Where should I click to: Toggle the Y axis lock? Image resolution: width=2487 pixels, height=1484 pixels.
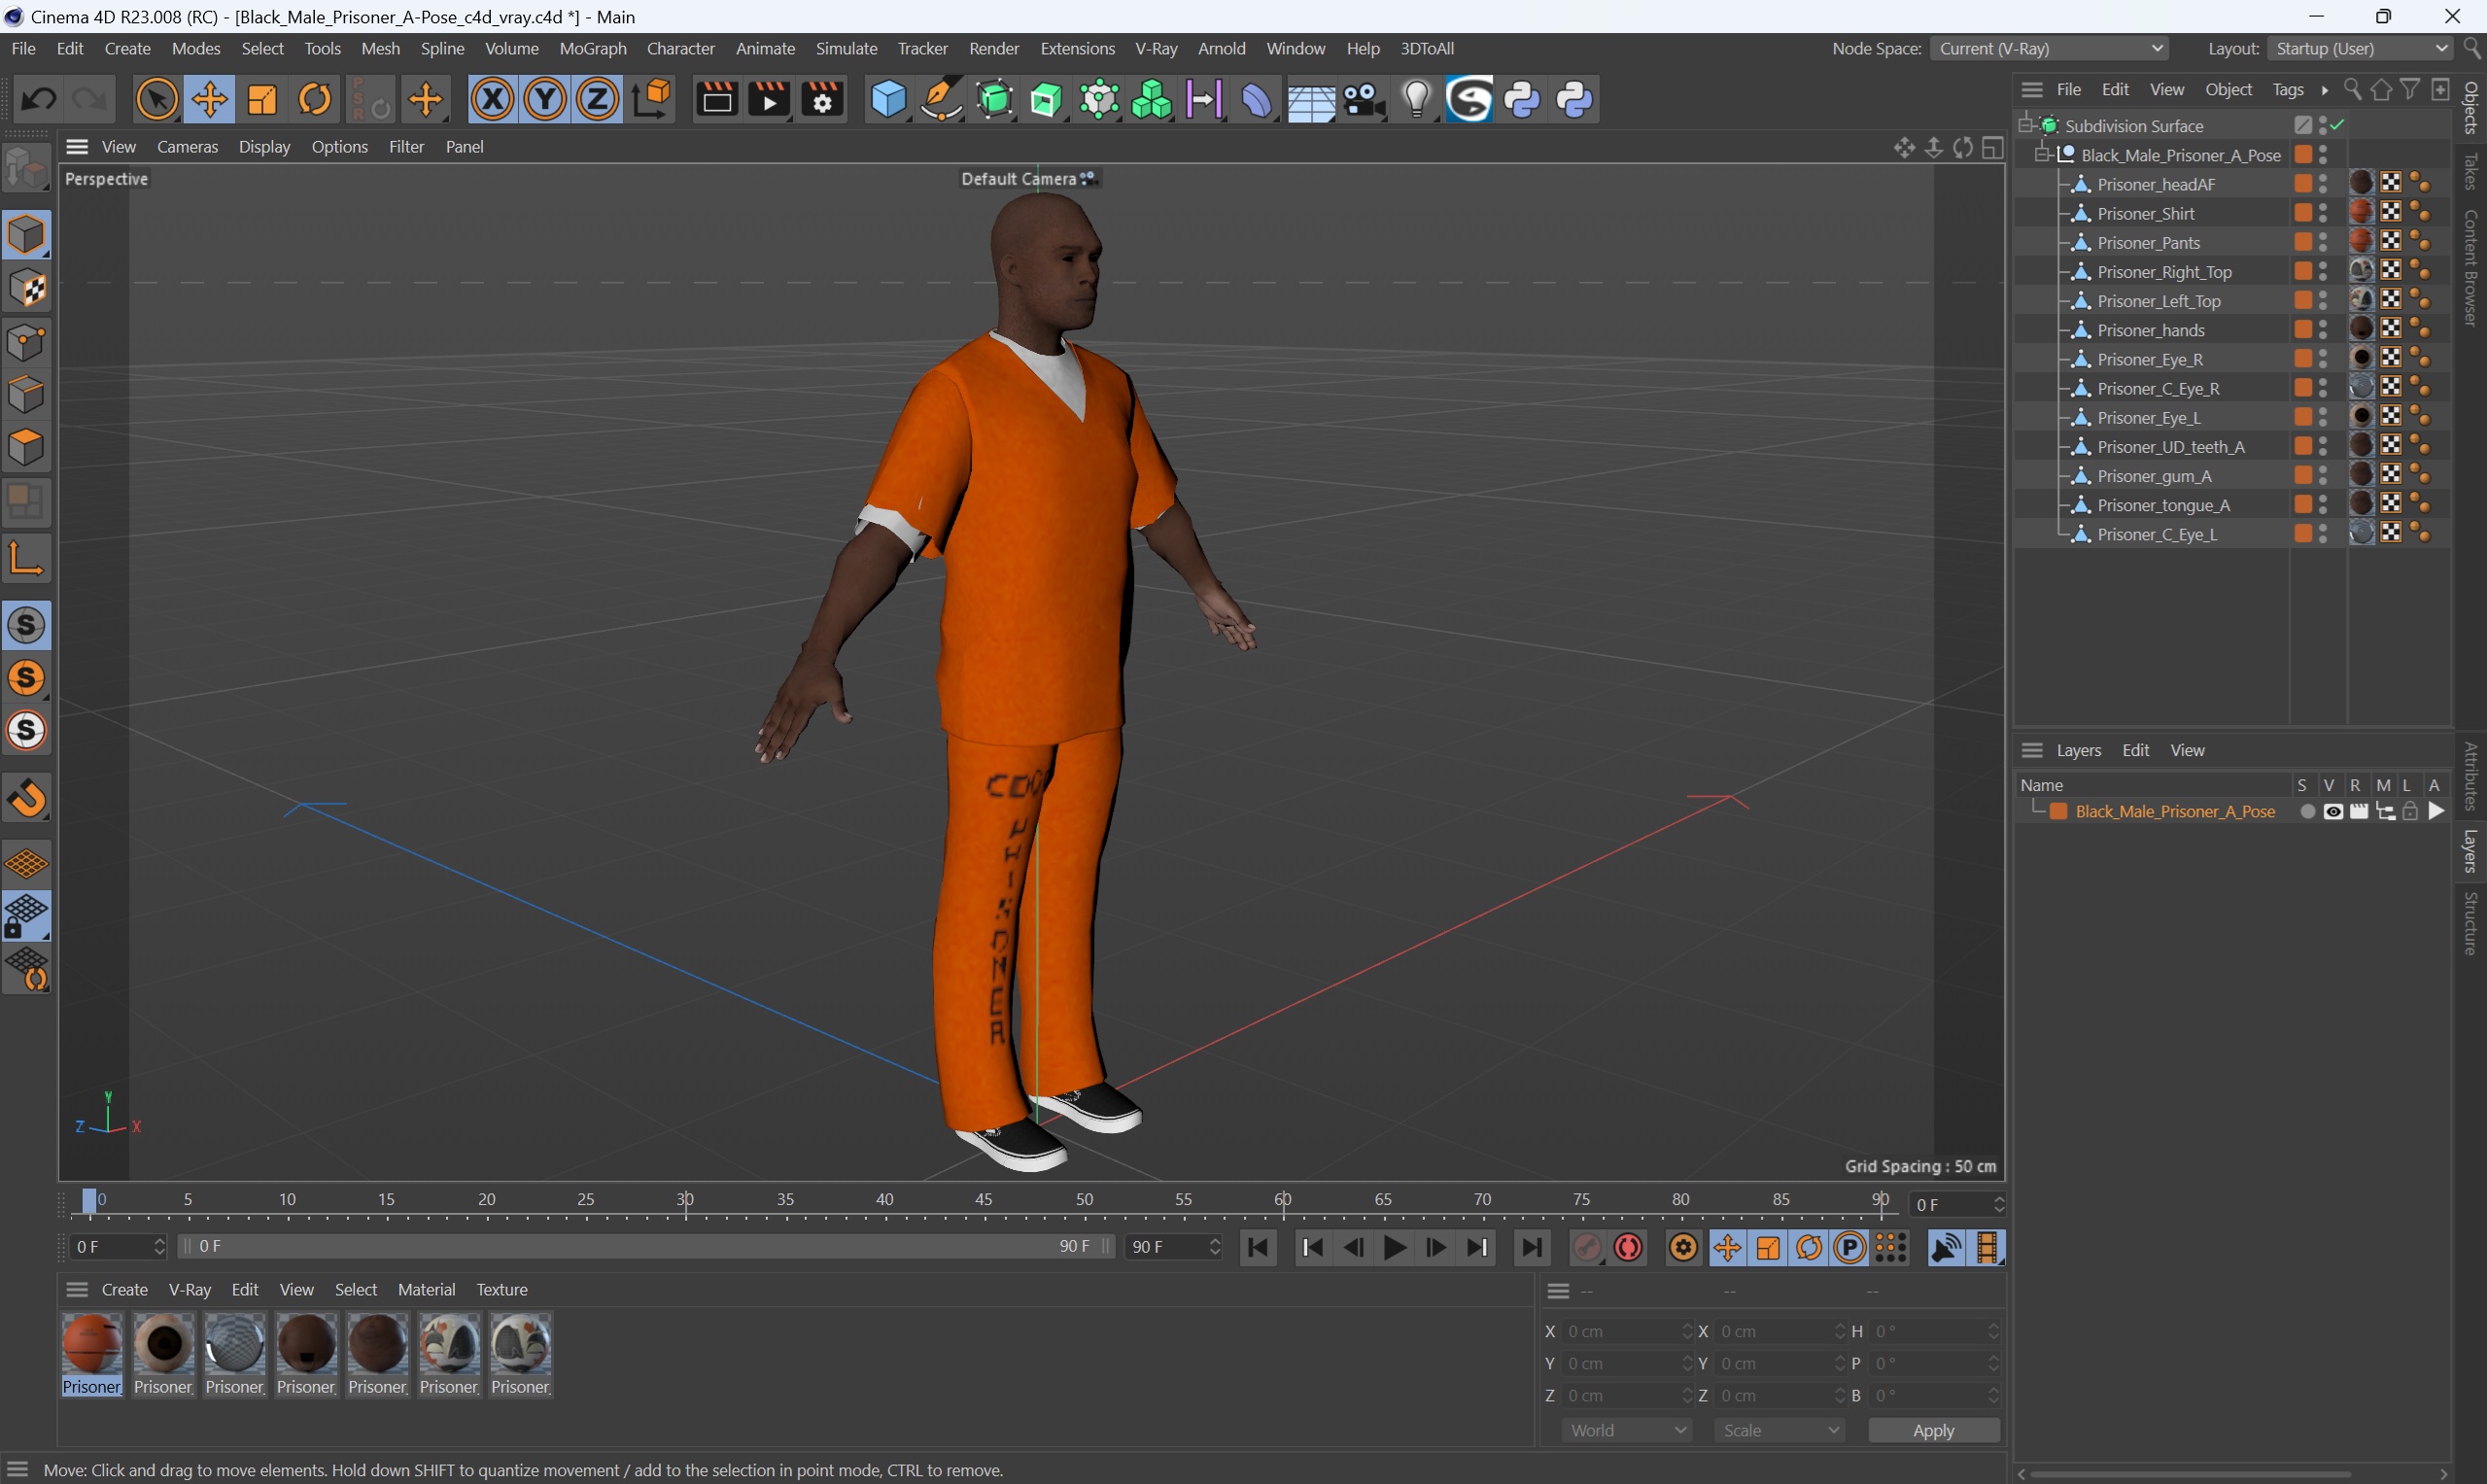tap(545, 99)
